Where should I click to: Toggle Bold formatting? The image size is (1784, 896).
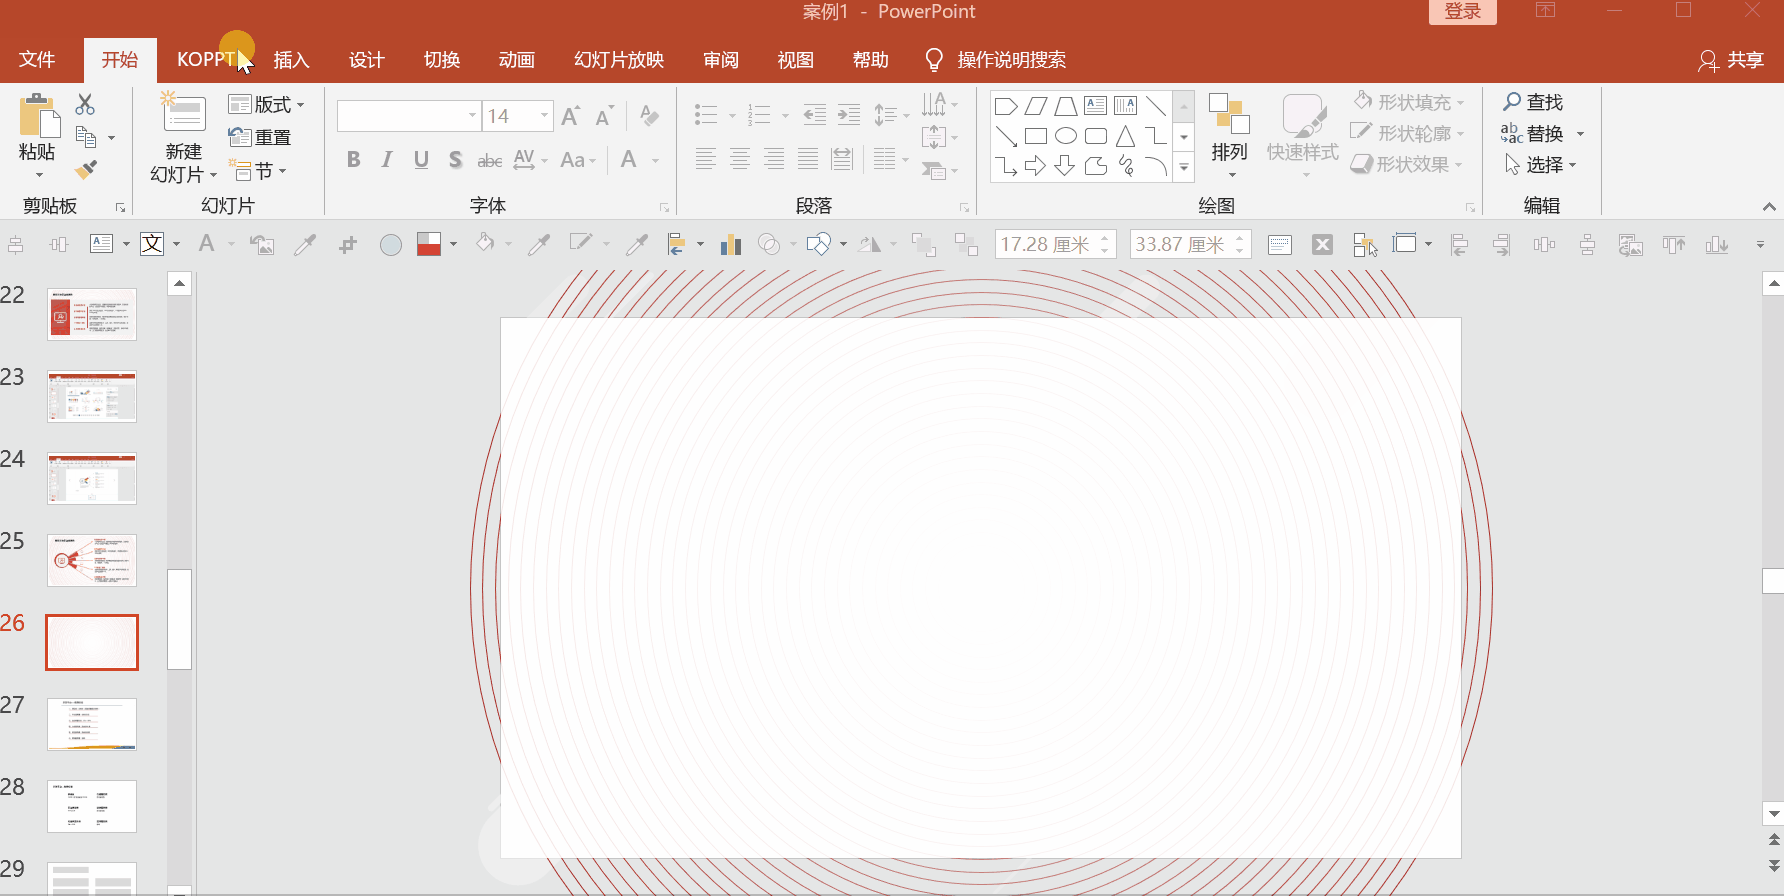click(x=353, y=160)
